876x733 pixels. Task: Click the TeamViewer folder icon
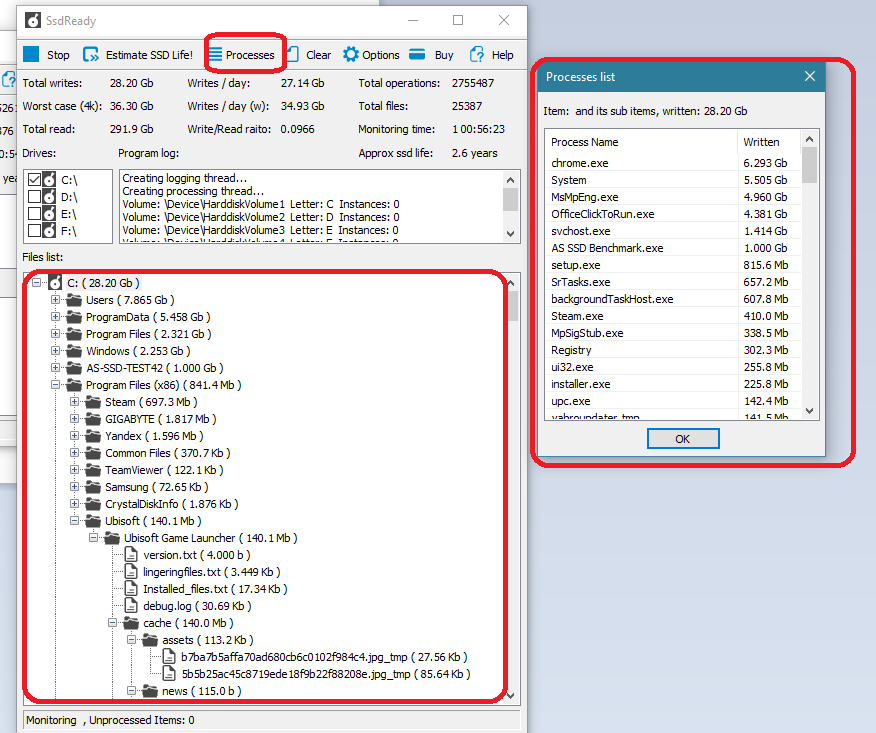click(x=93, y=470)
